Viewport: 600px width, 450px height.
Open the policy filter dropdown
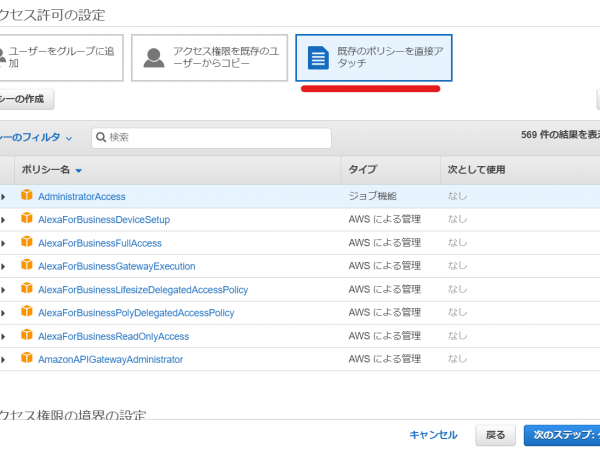click(x=36, y=137)
